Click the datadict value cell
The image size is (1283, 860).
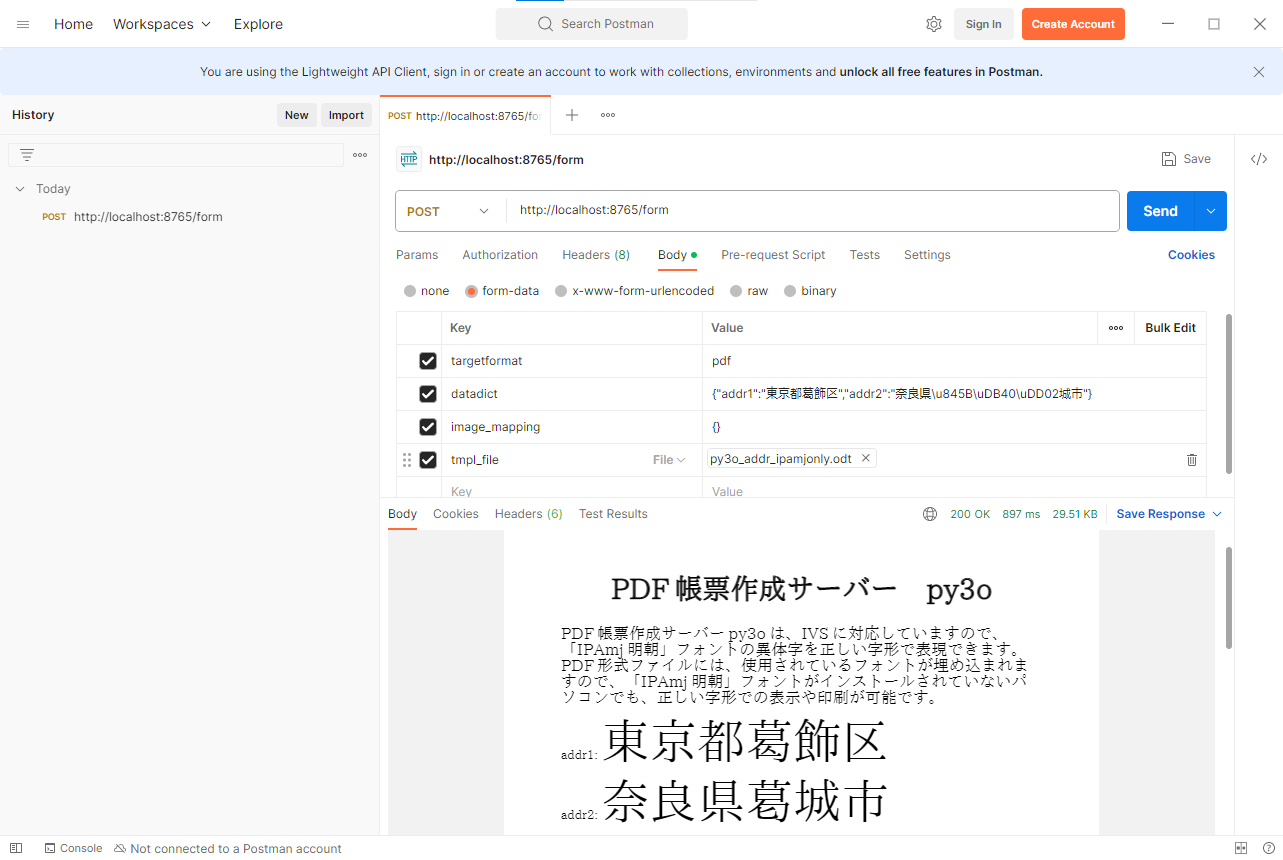[x=954, y=394]
